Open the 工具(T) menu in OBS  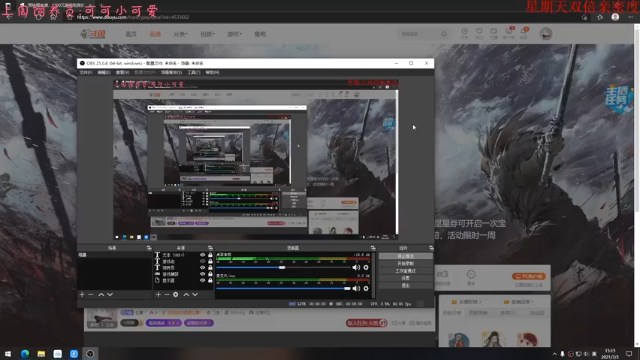coord(194,72)
